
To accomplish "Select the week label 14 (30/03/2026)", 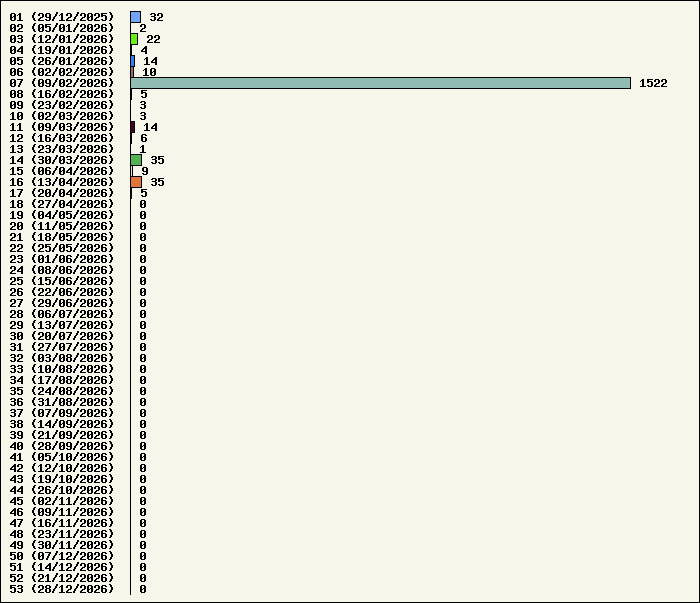I will [x=62, y=160].
